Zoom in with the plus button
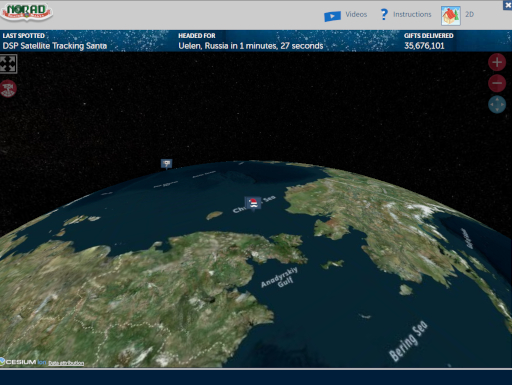Image resolution: width=512 pixels, height=385 pixels. [497, 62]
